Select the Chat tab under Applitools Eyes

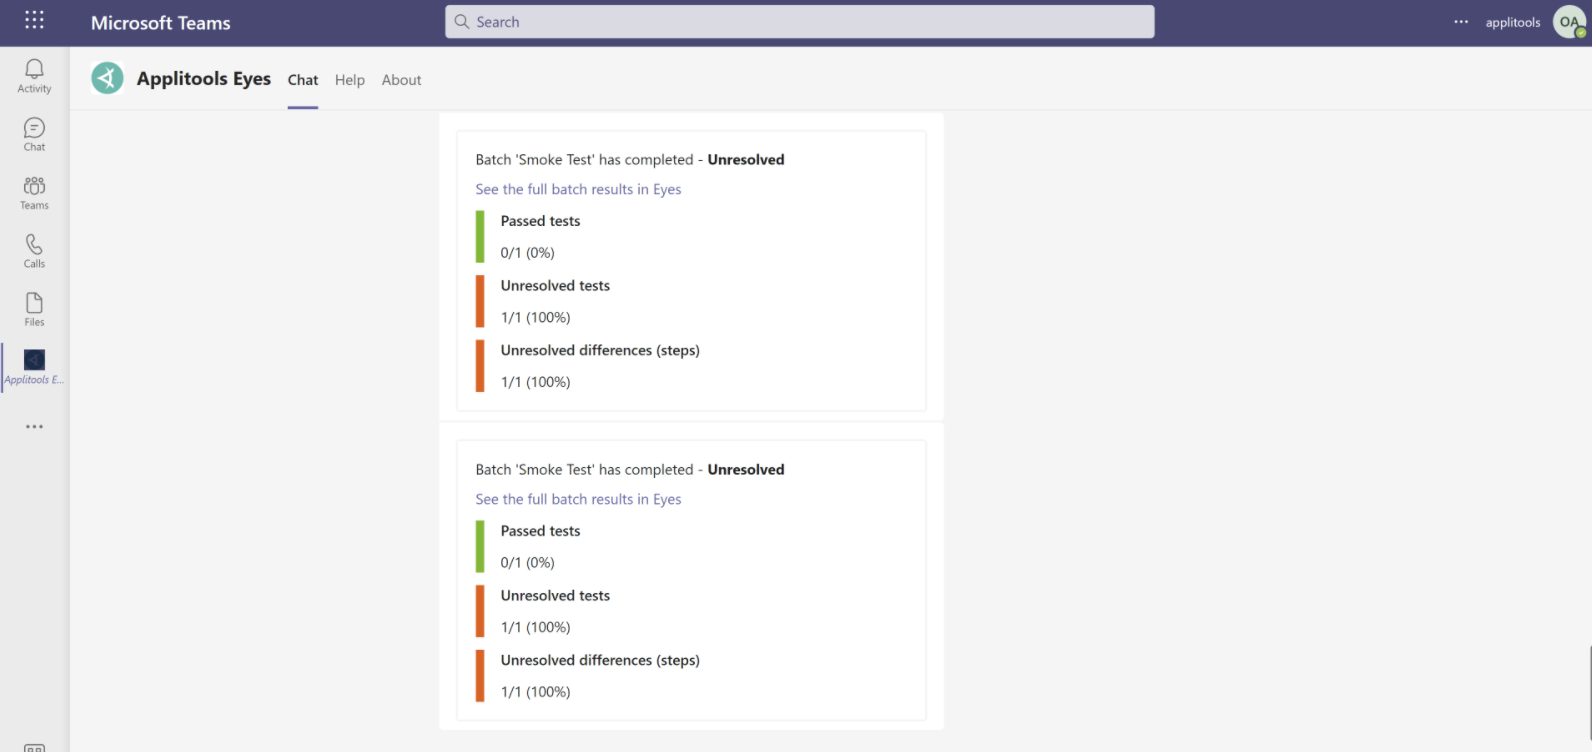pos(302,80)
